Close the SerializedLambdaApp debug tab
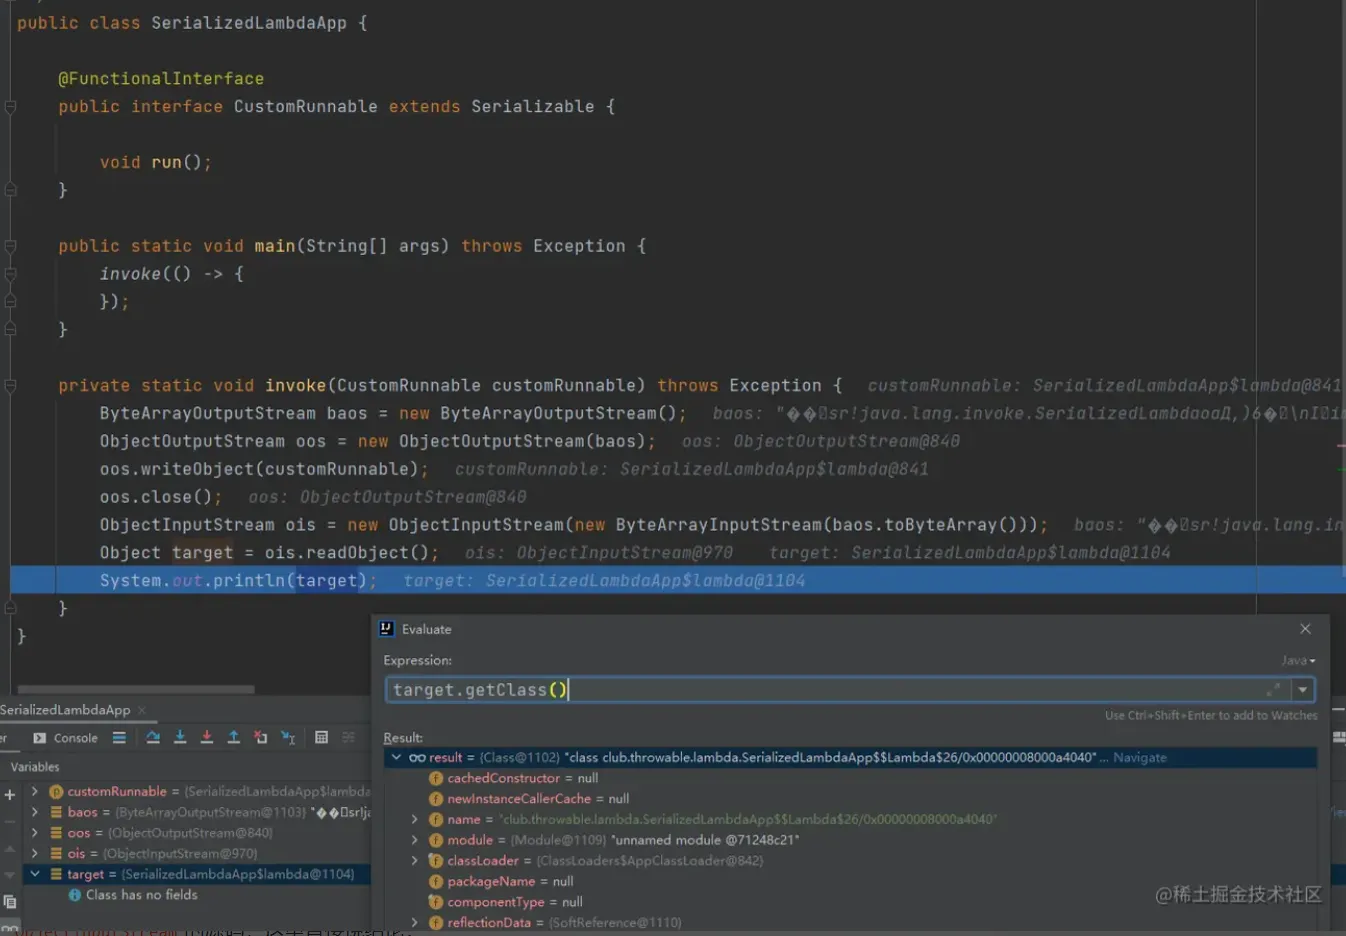 pos(142,710)
